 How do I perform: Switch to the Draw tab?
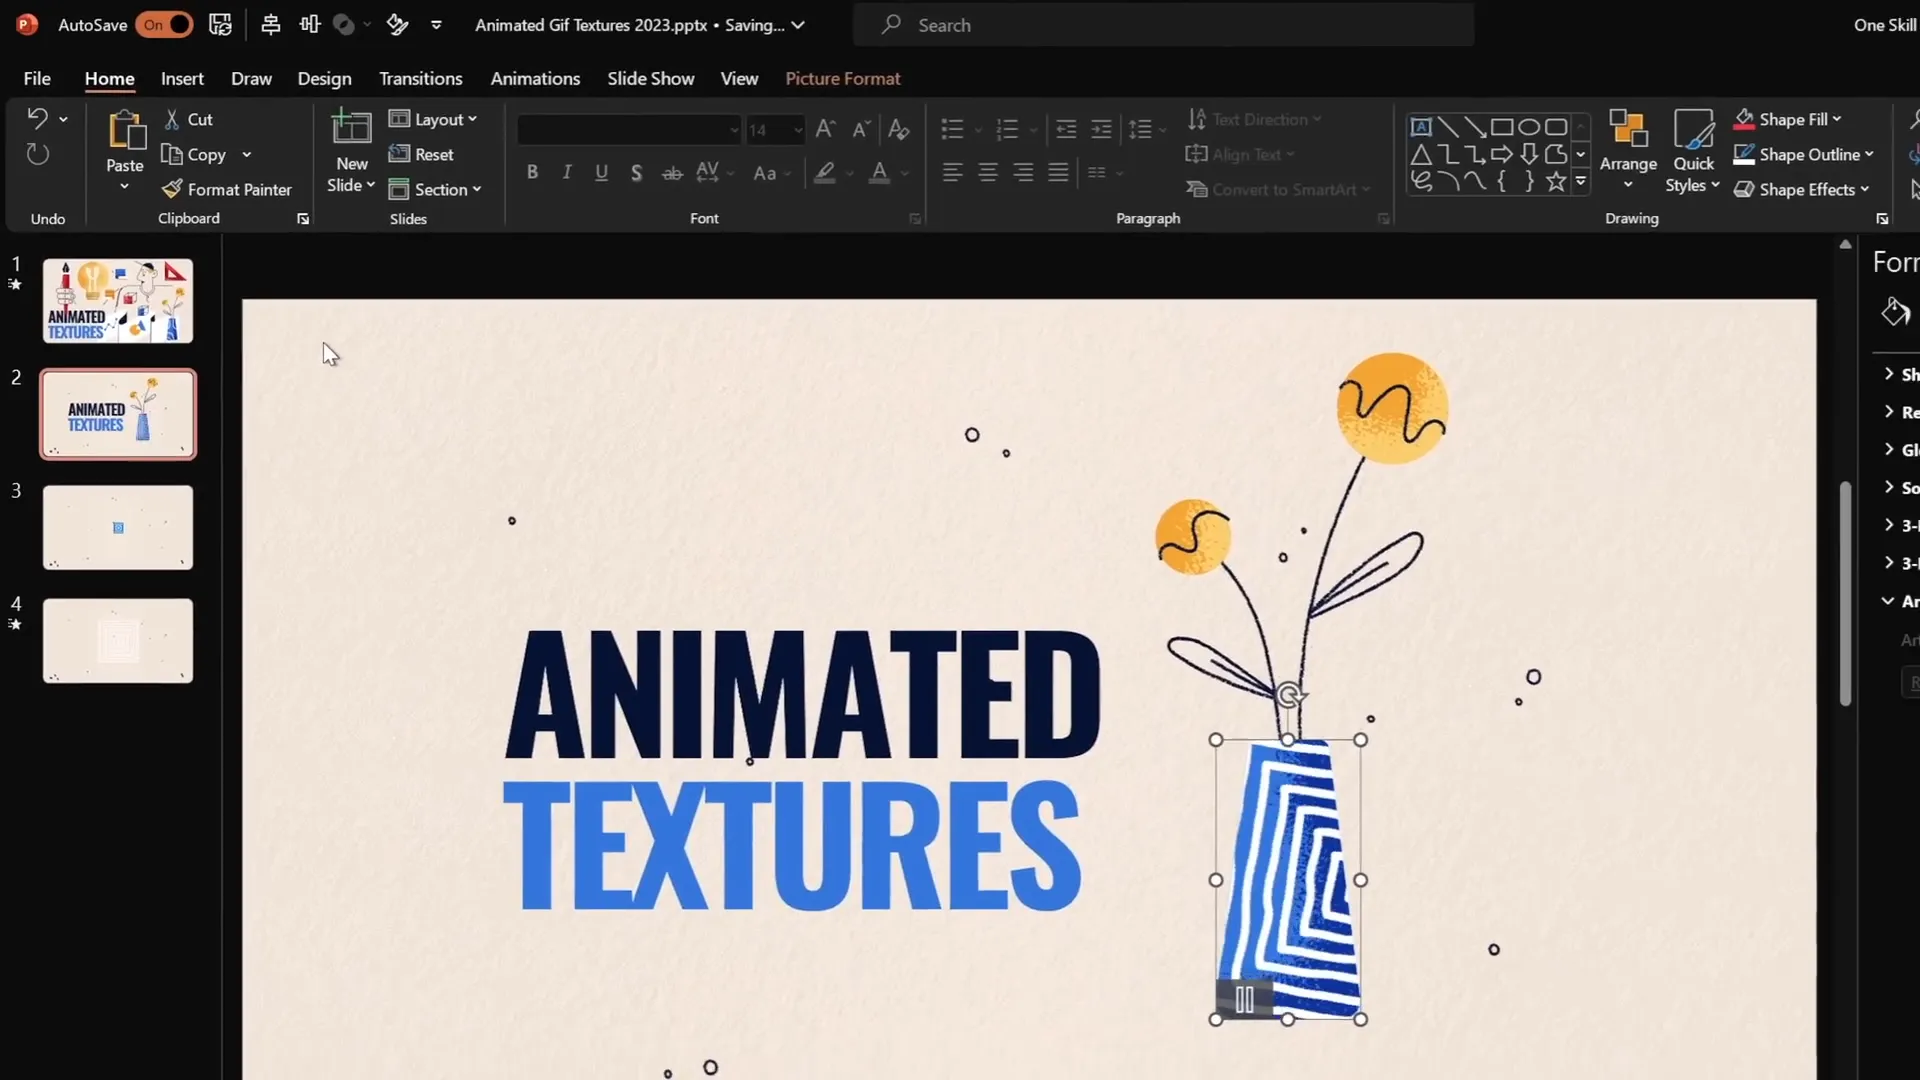tap(251, 78)
